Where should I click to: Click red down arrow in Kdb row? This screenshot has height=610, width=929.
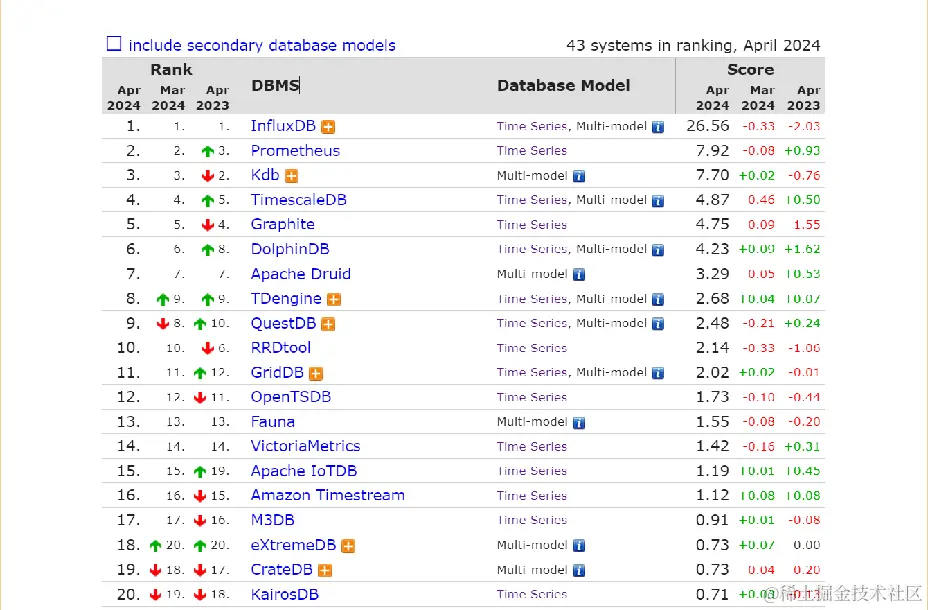coord(207,176)
